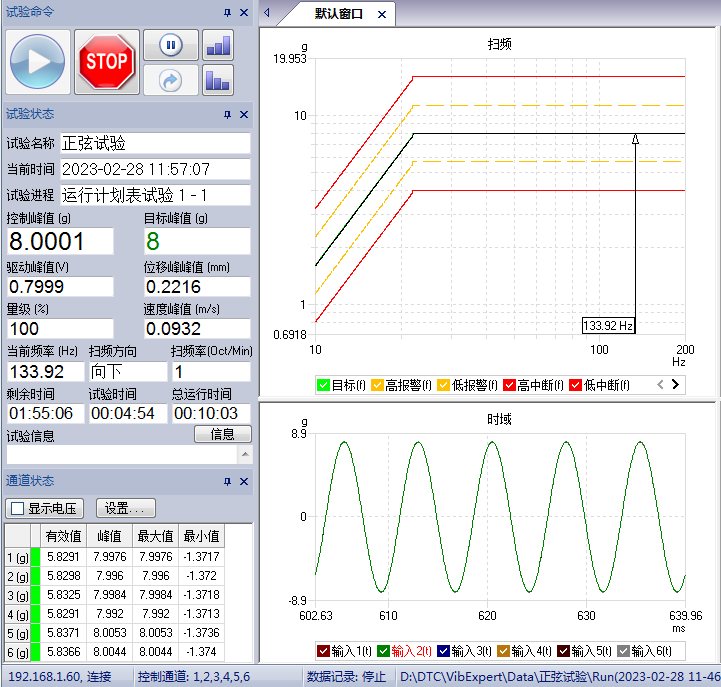Click the 试验时间 value 00:04:54
This screenshot has height=687, width=721.
pos(128,413)
